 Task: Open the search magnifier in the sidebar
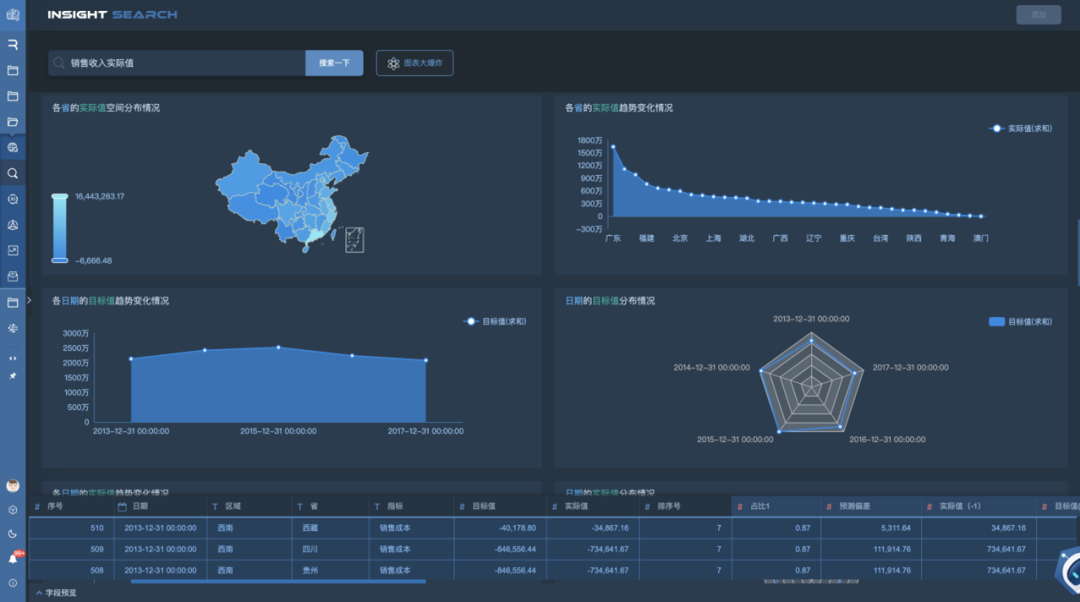(13, 173)
